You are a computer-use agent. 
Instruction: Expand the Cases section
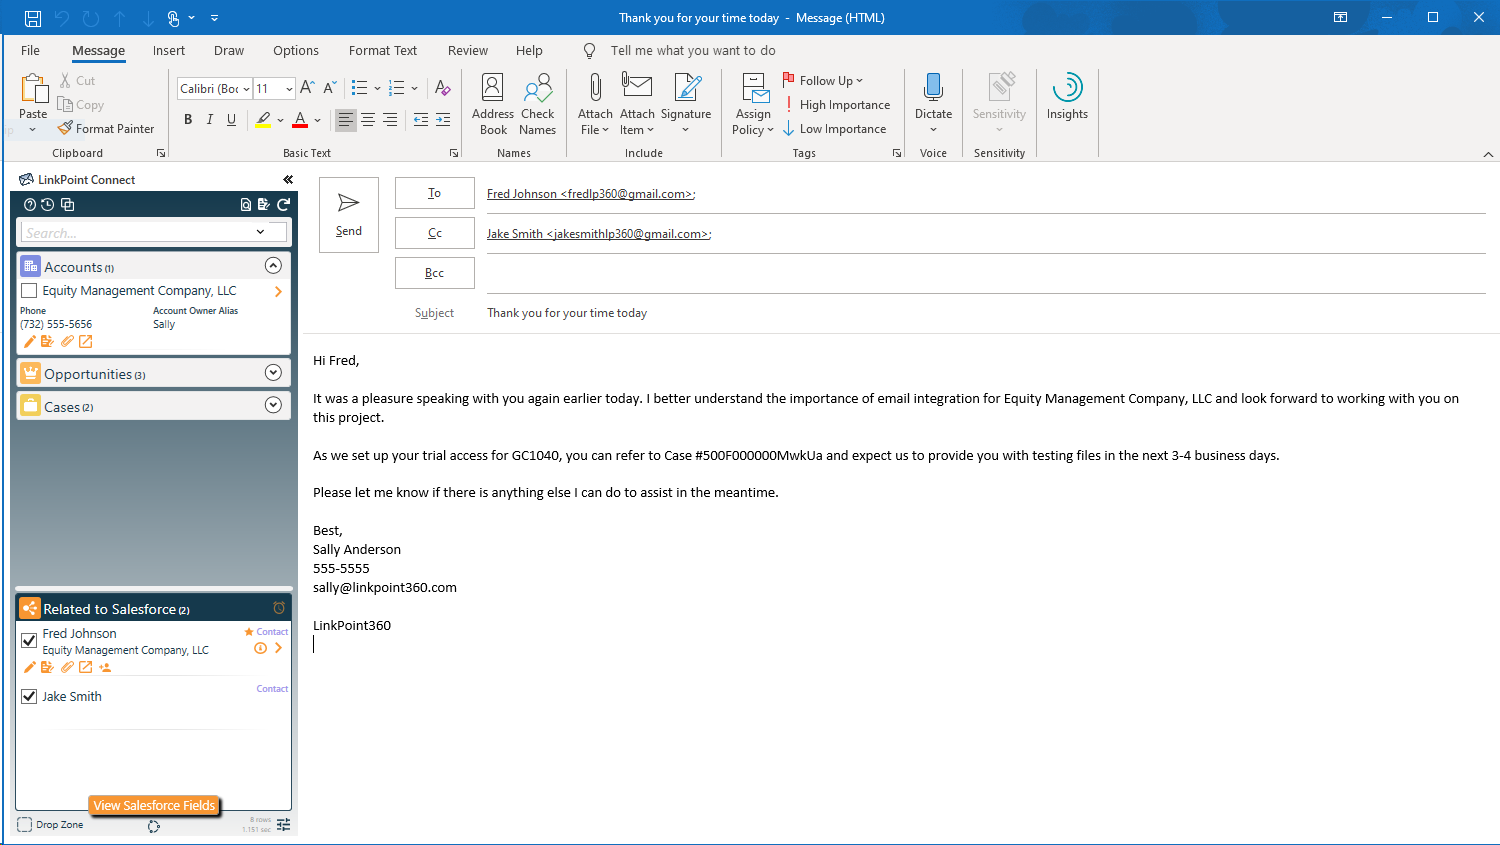[x=273, y=405]
